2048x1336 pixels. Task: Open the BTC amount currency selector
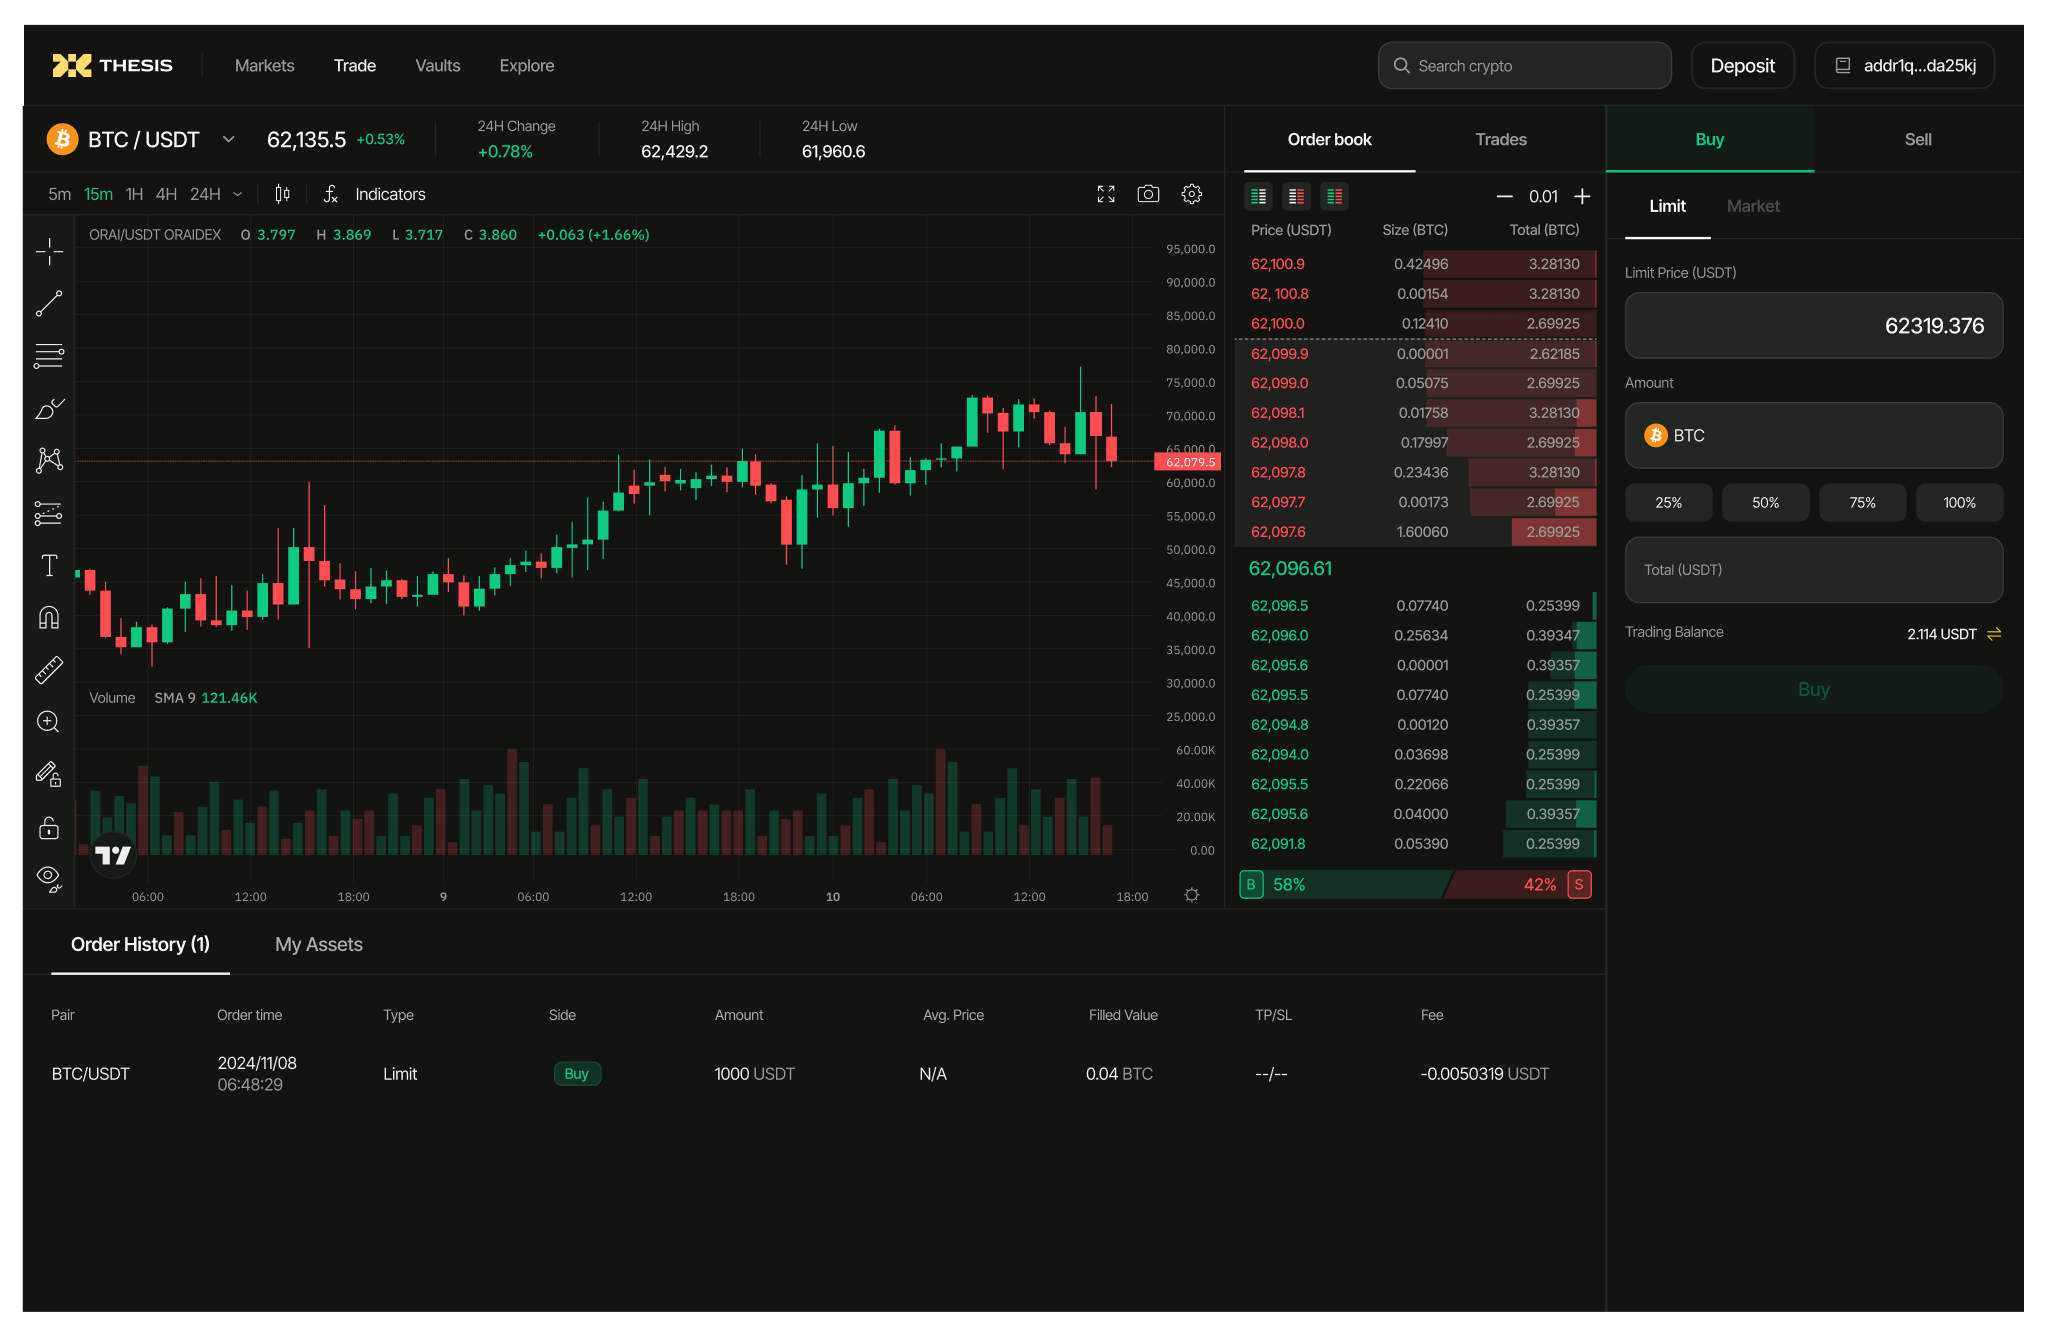1814,435
